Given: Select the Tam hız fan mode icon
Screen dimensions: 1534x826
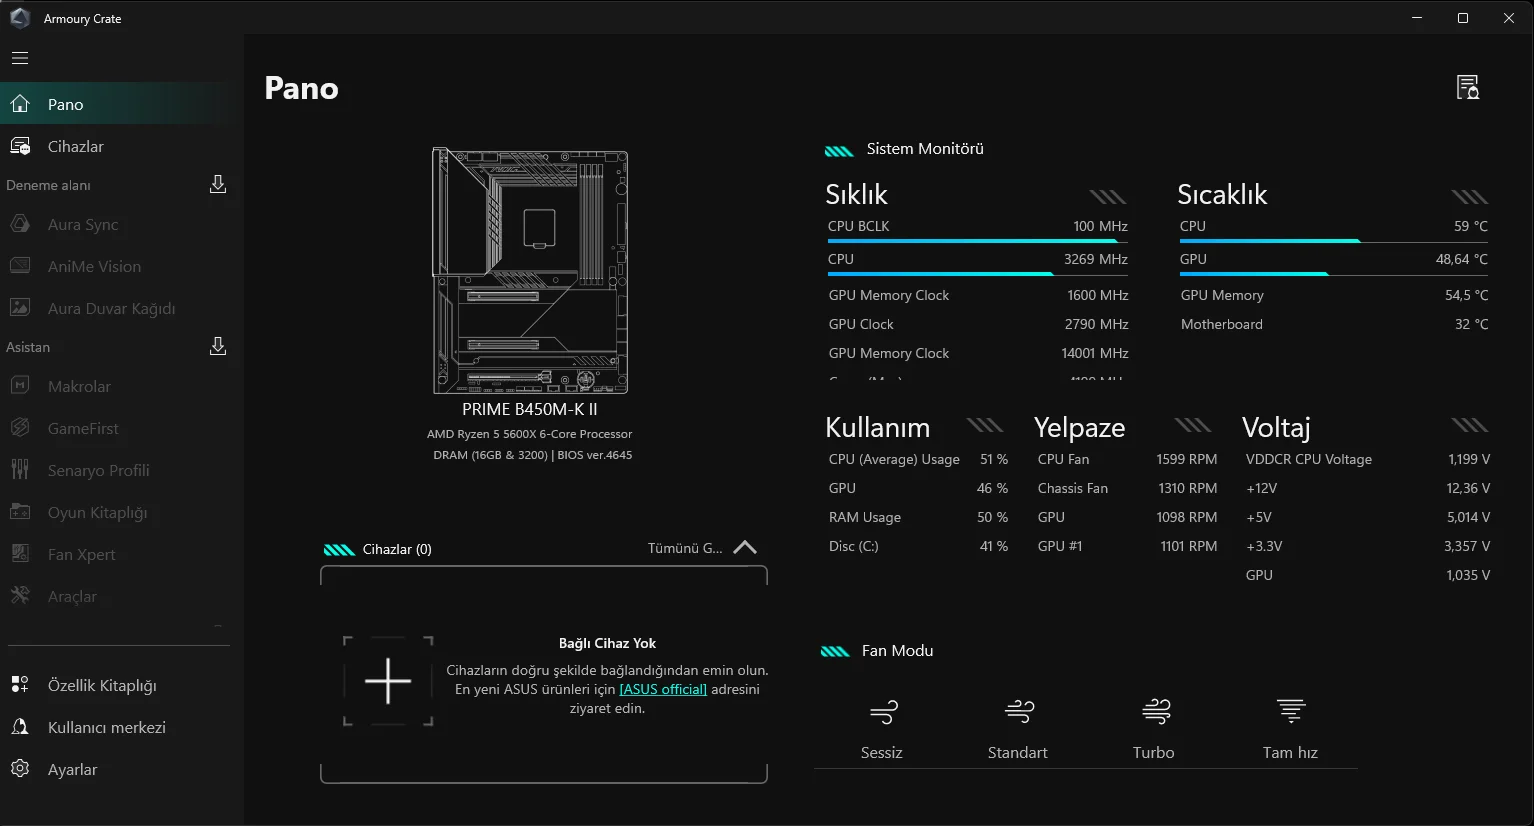Looking at the screenshot, I should [1291, 711].
